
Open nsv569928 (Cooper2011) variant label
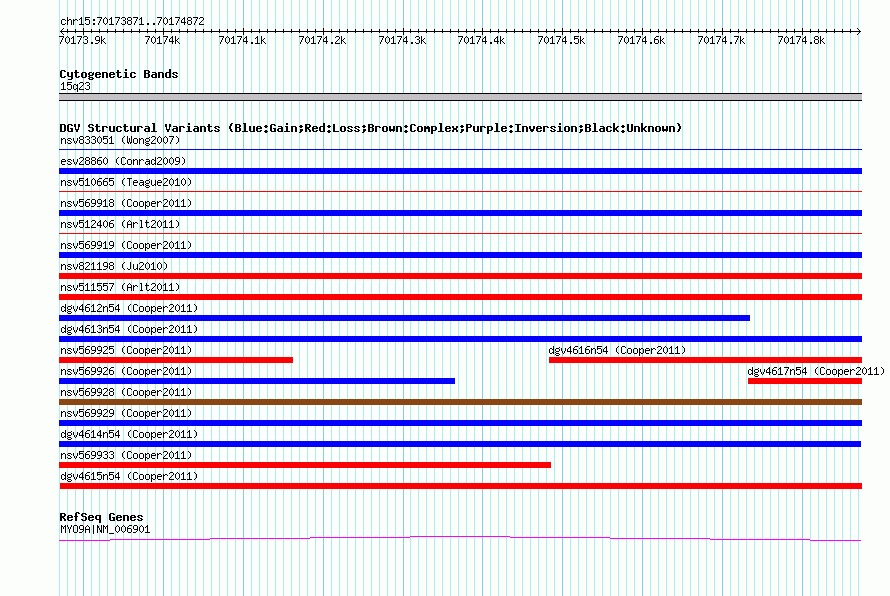[x=126, y=392]
